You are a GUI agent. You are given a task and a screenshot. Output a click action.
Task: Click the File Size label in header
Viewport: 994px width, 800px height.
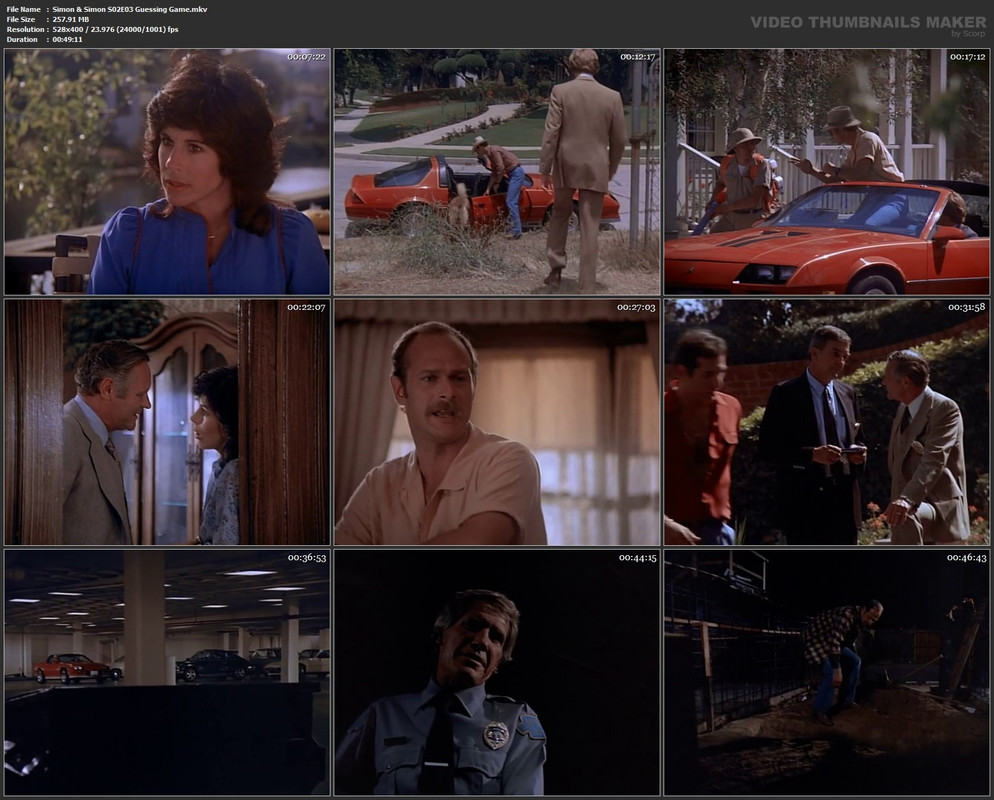click(21, 20)
